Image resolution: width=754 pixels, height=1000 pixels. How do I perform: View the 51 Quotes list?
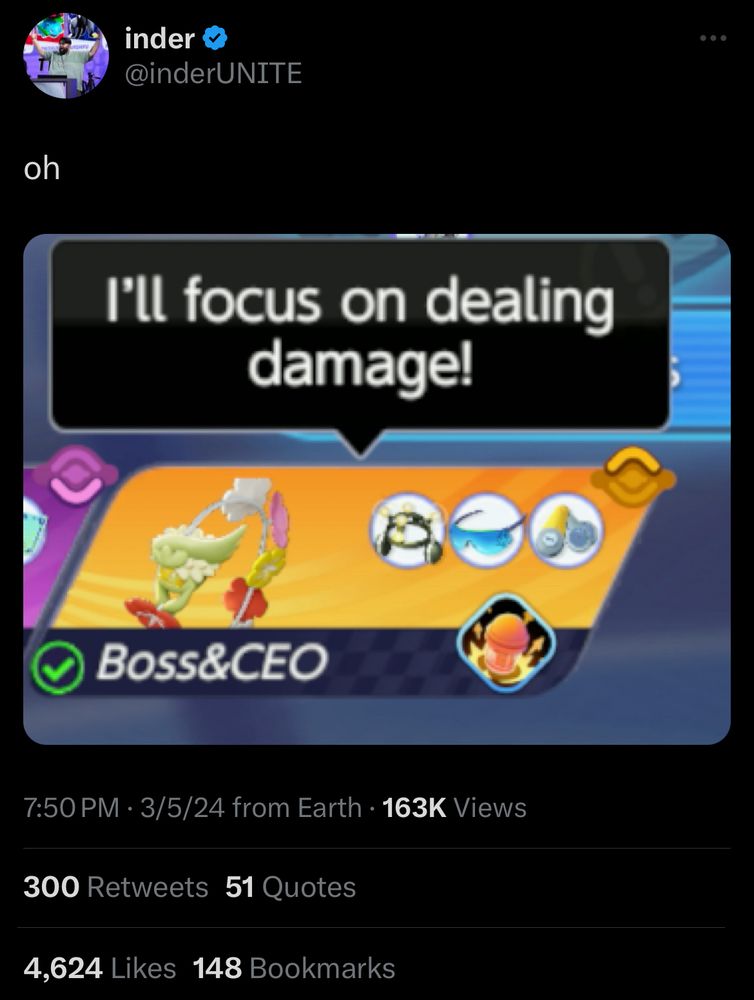290,887
